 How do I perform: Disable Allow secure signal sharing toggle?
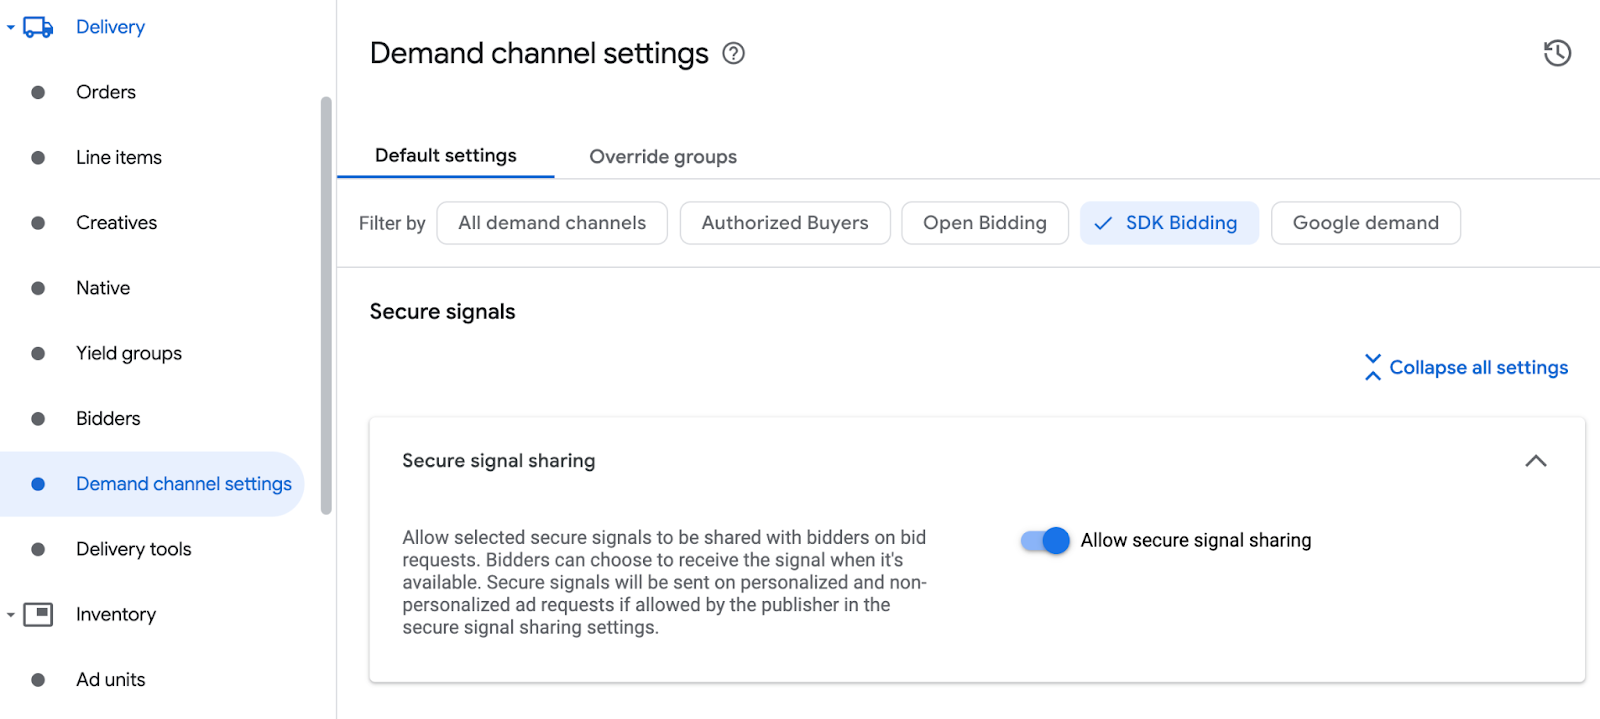pos(1045,540)
